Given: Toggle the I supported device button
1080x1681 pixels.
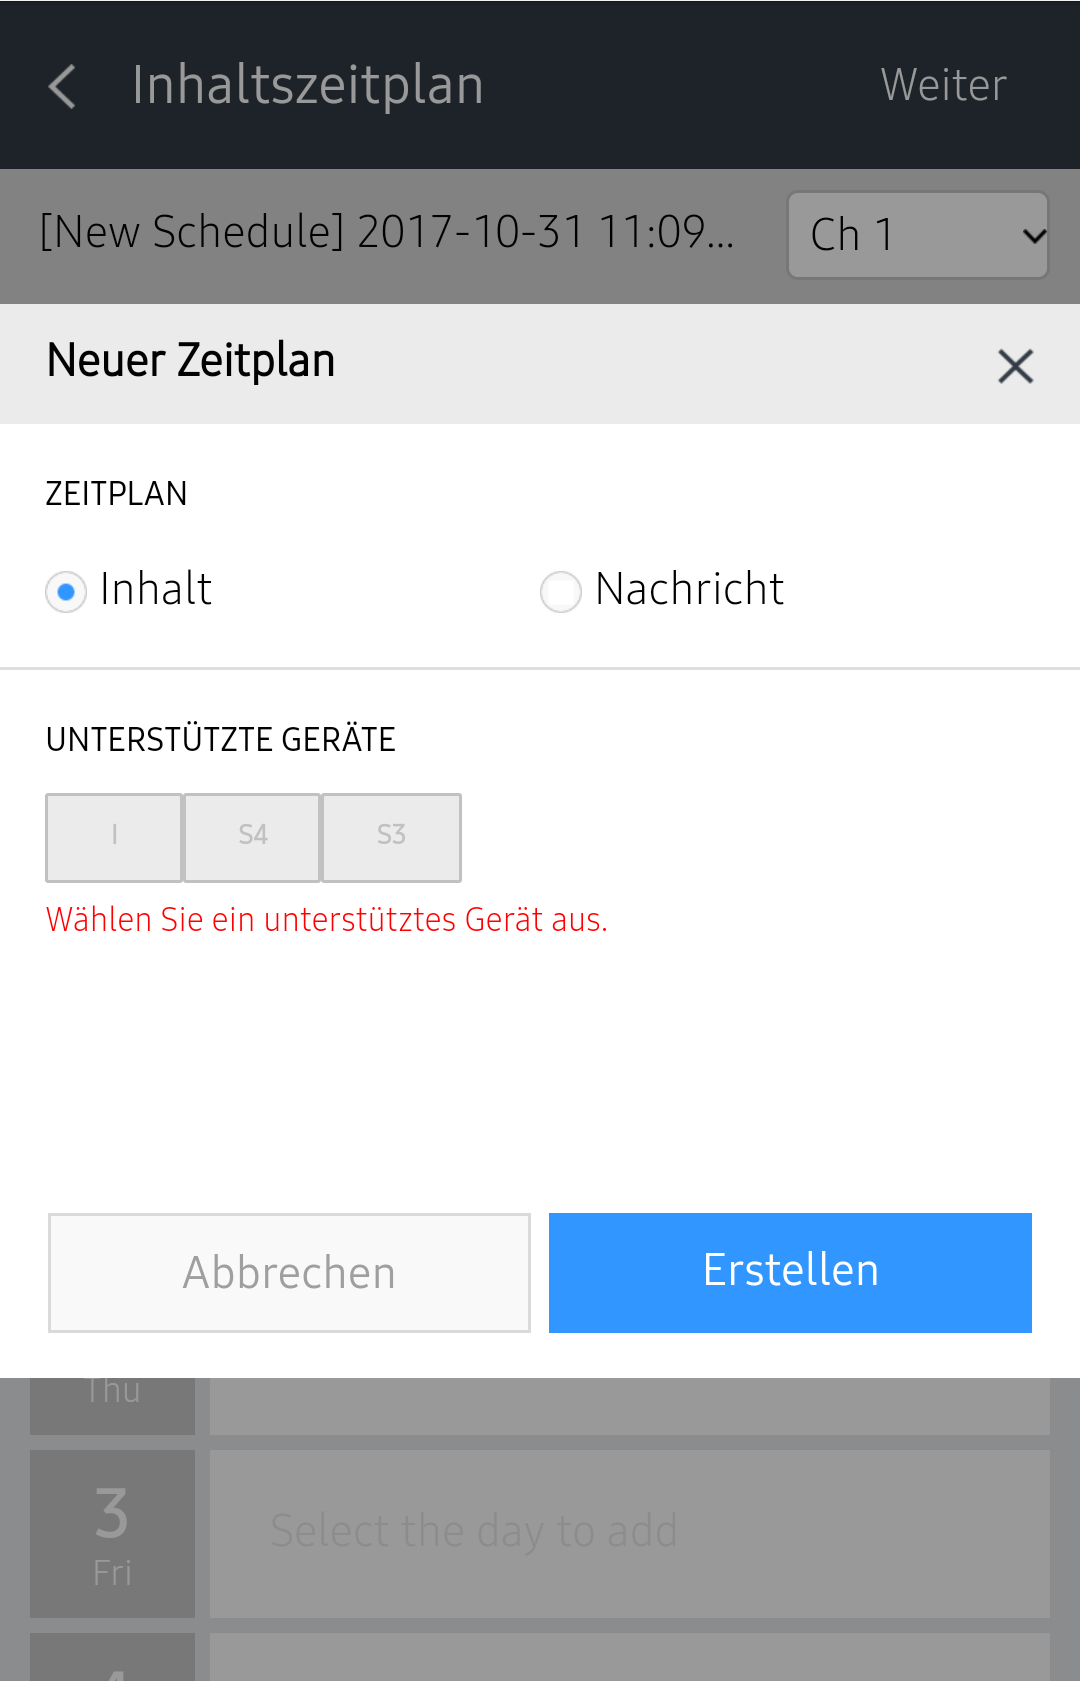Looking at the screenshot, I should tap(114, 837).
